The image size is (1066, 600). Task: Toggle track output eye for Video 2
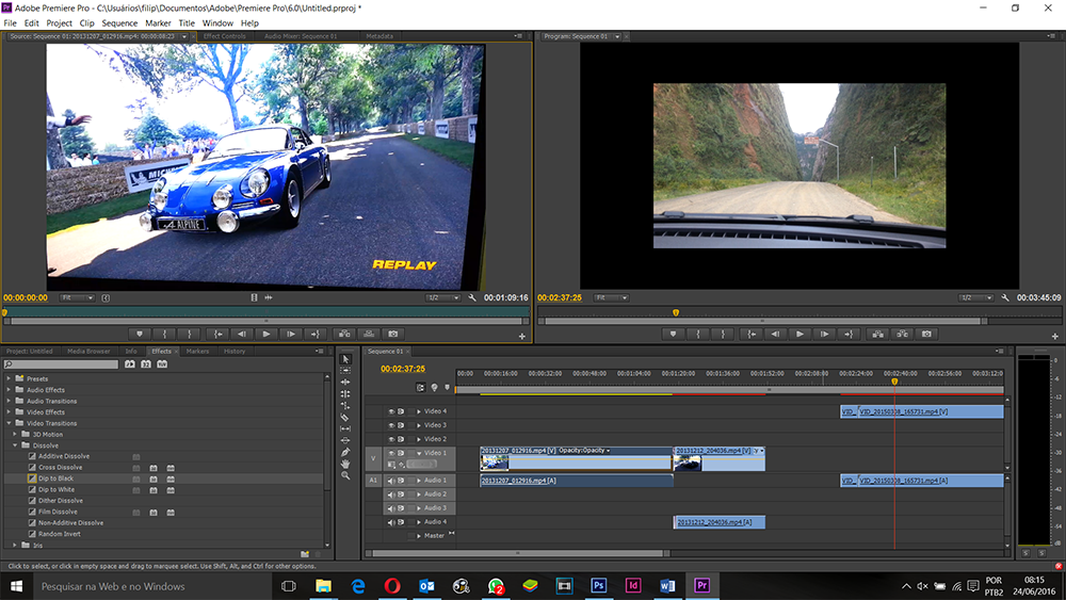pos(391,439)
